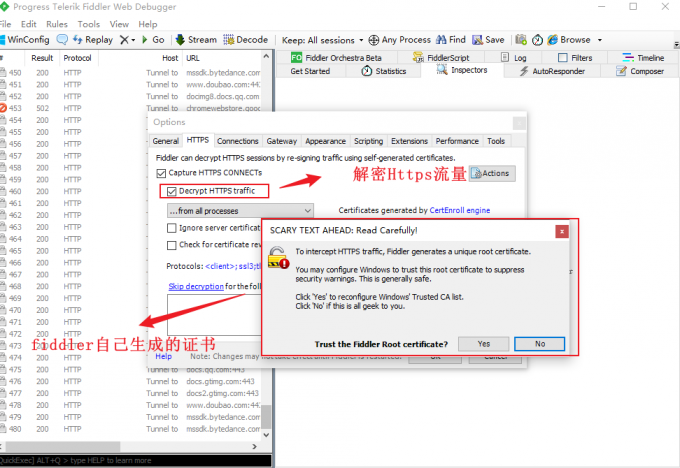Viewport: 680px width, 468px height.
Task: Click the Go resume button
Action: pyautogui.click(x=153, y=39)
